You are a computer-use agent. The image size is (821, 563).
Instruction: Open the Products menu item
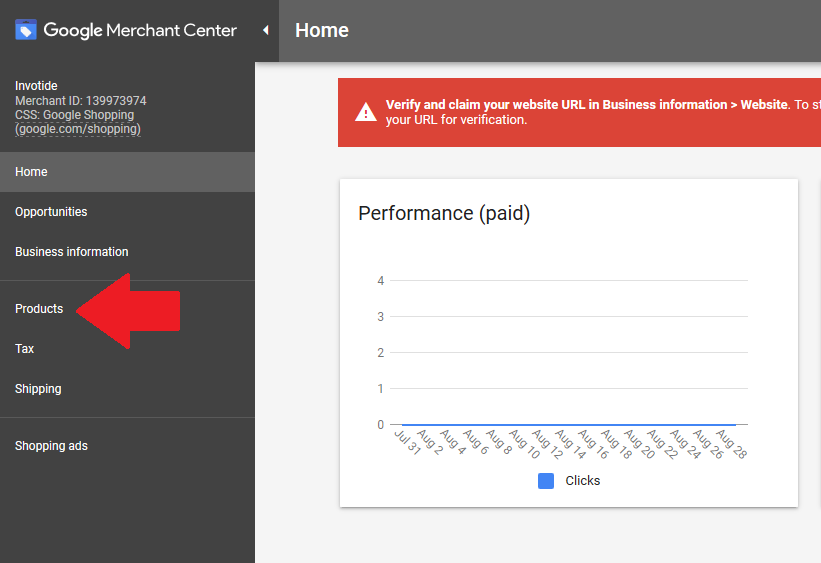point(39,309)
